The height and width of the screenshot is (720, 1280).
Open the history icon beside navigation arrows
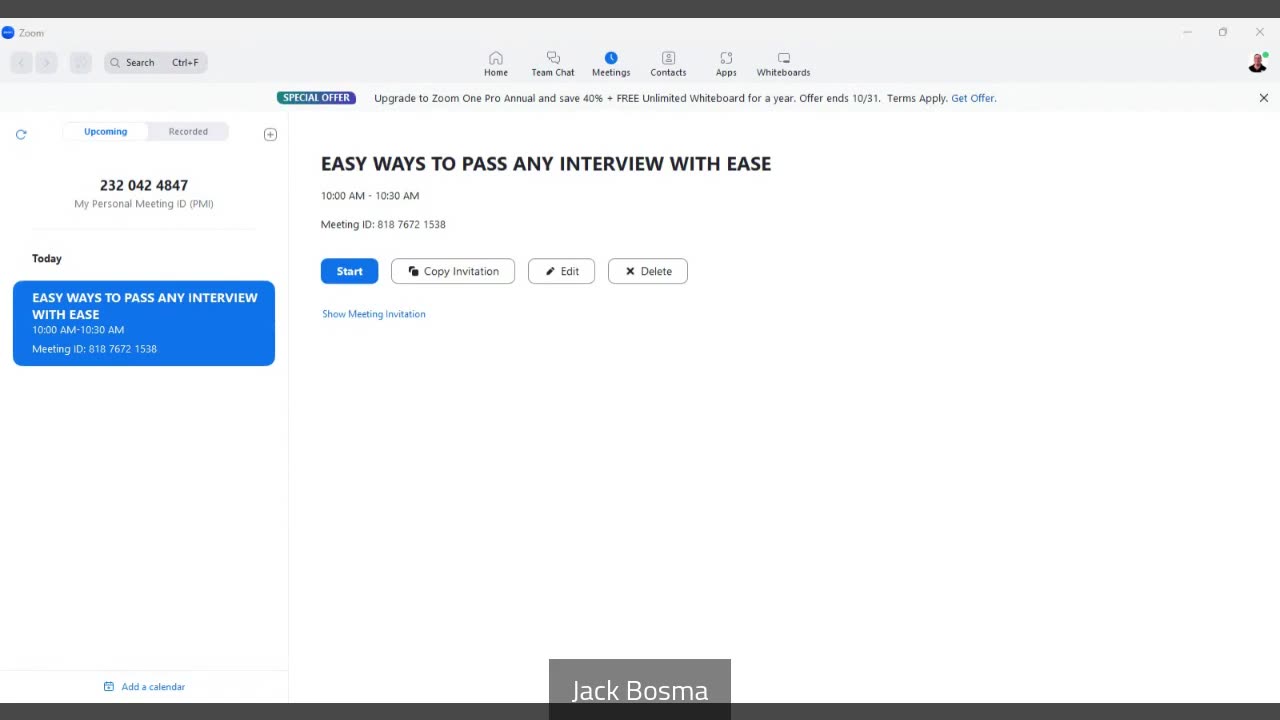coord(81,62)
